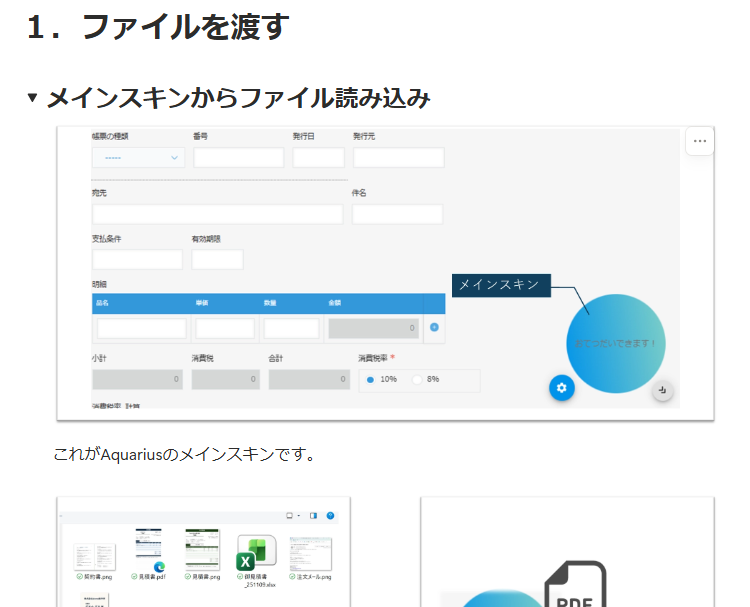Click the 数量 cell in the details row

[291, 329]
